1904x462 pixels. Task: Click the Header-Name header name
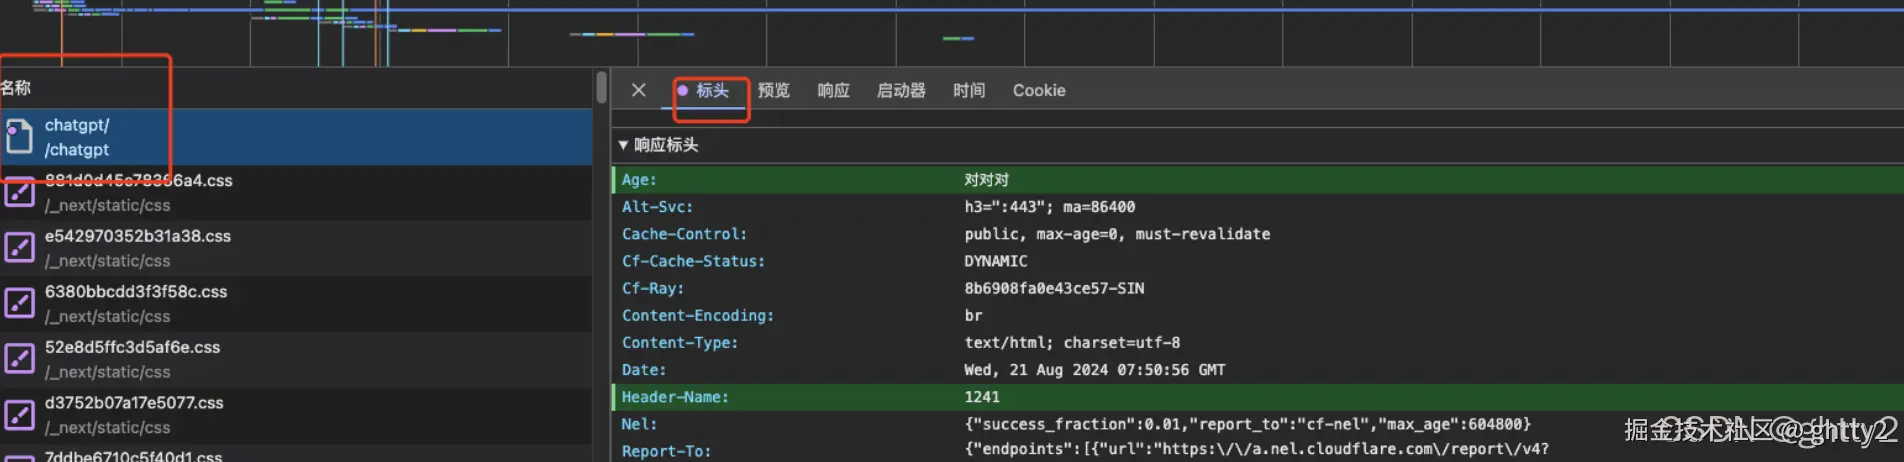point(675,397)
